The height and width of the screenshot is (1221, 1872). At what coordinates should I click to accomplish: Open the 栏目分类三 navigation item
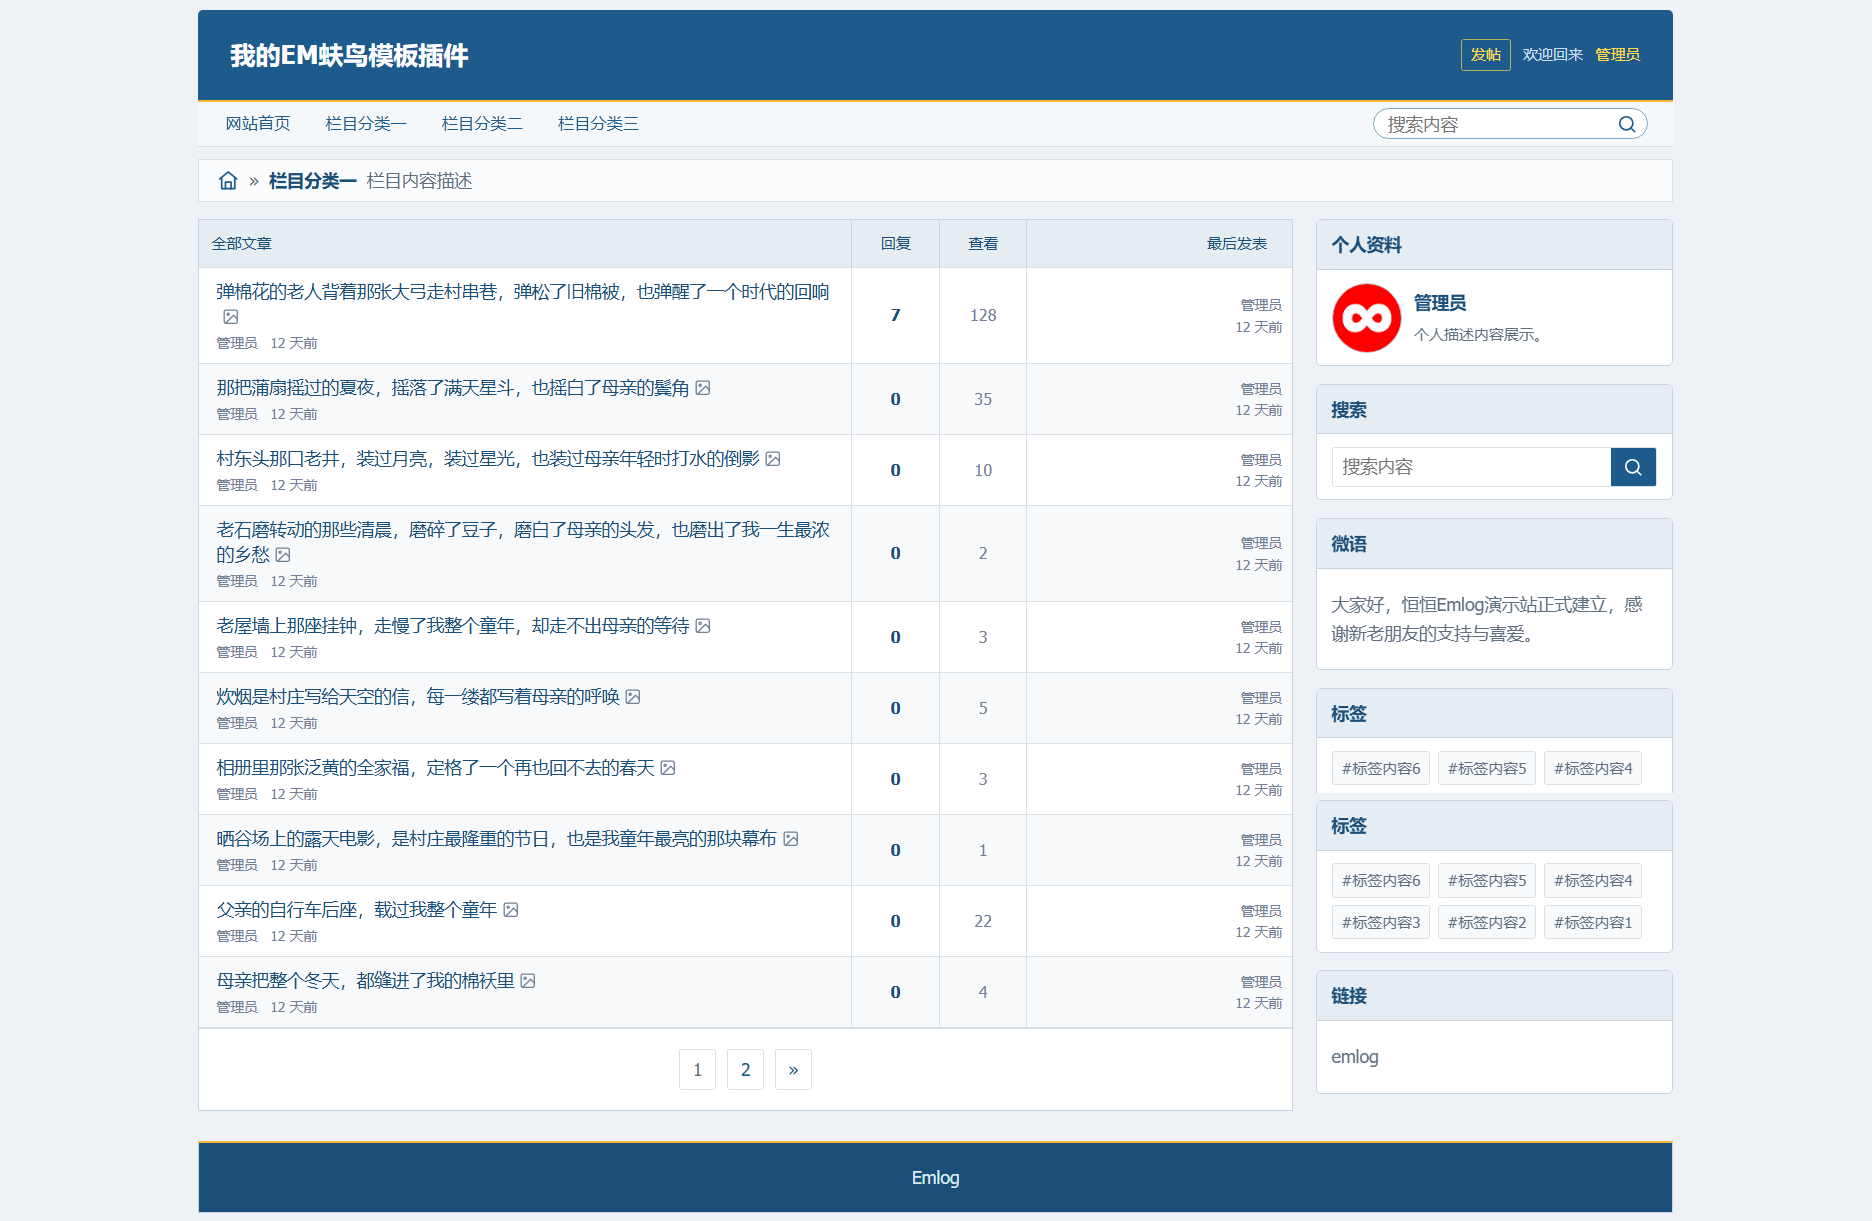(598, 124)
